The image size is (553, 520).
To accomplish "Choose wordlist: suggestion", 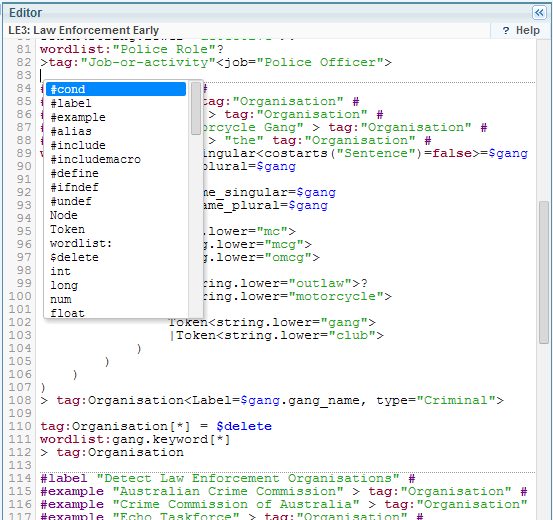I will pos(116,243).
